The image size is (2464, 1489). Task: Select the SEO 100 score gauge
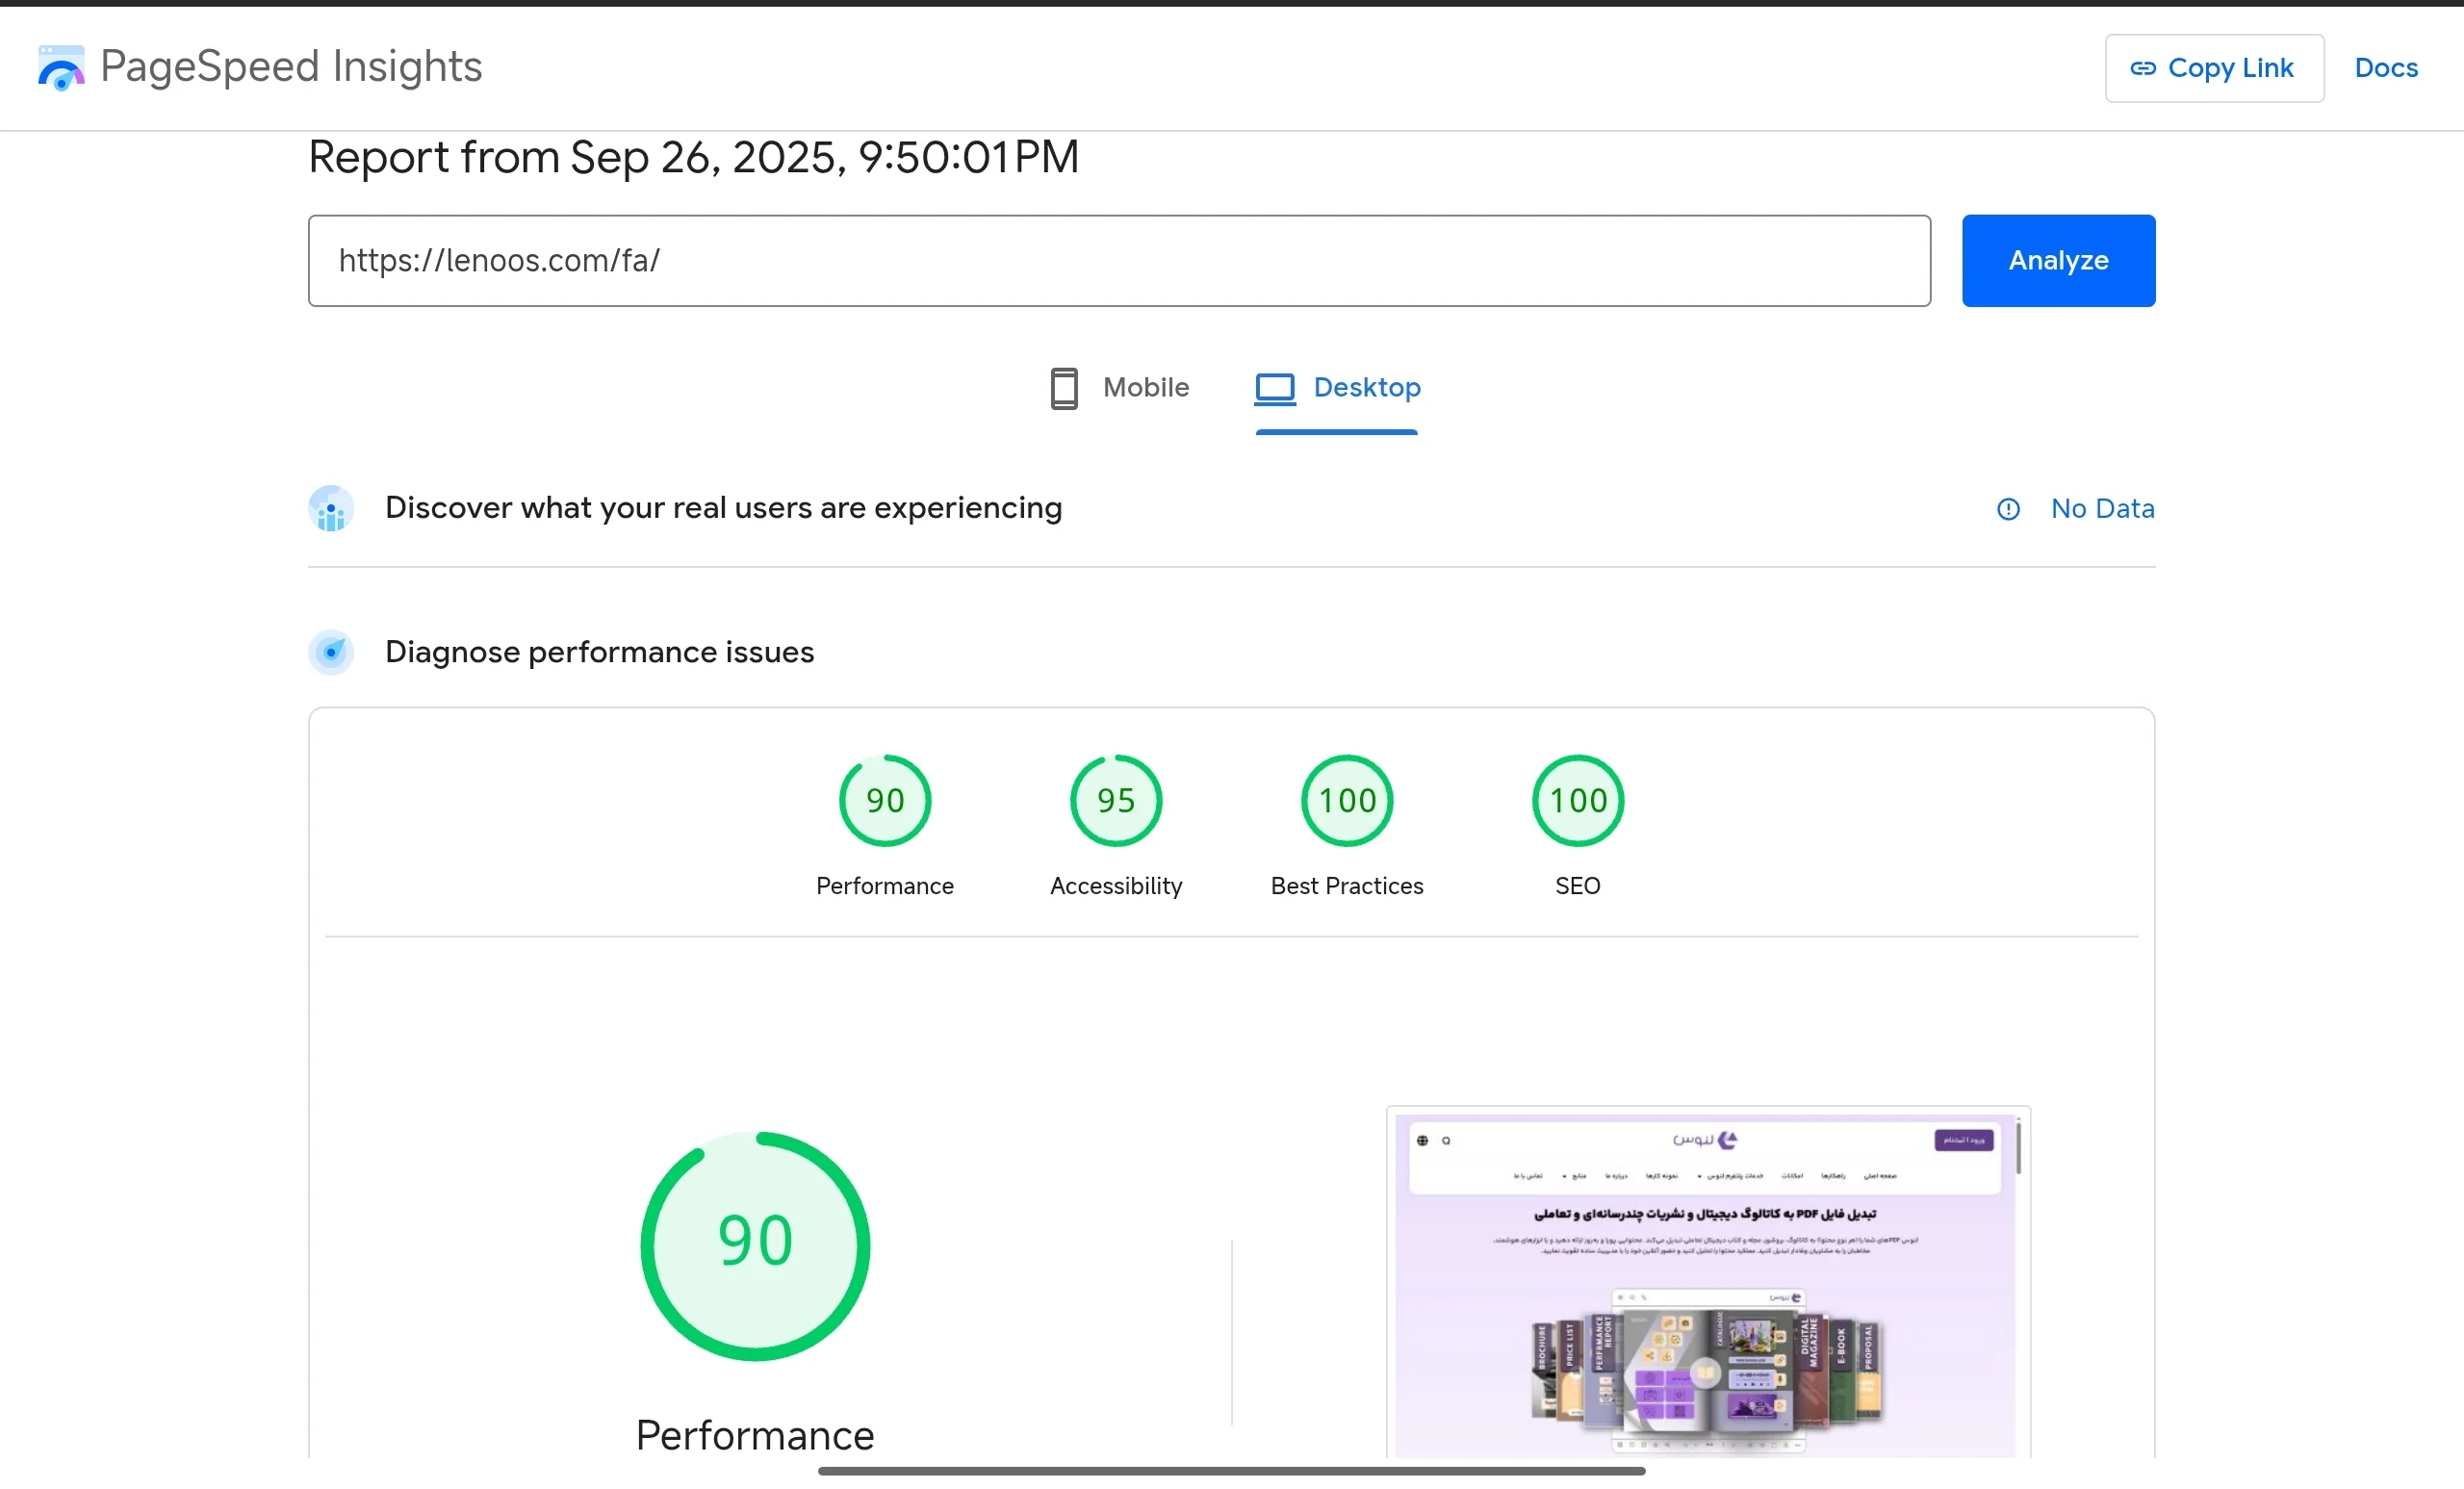click(x=1578, y=800)
